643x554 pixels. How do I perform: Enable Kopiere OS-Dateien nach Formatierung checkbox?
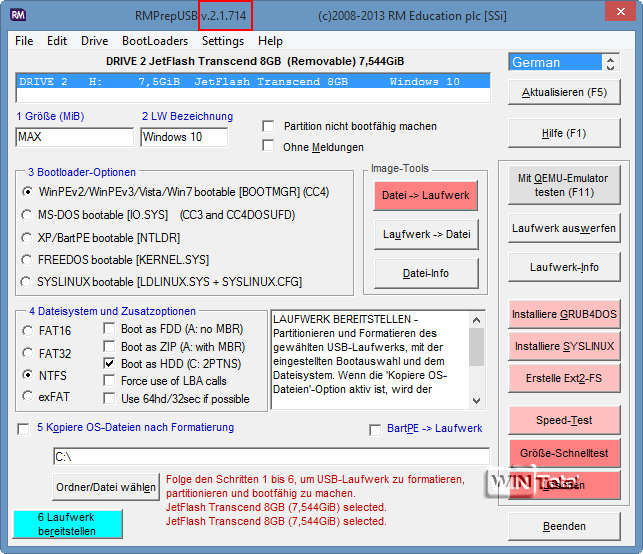point(23,429)
